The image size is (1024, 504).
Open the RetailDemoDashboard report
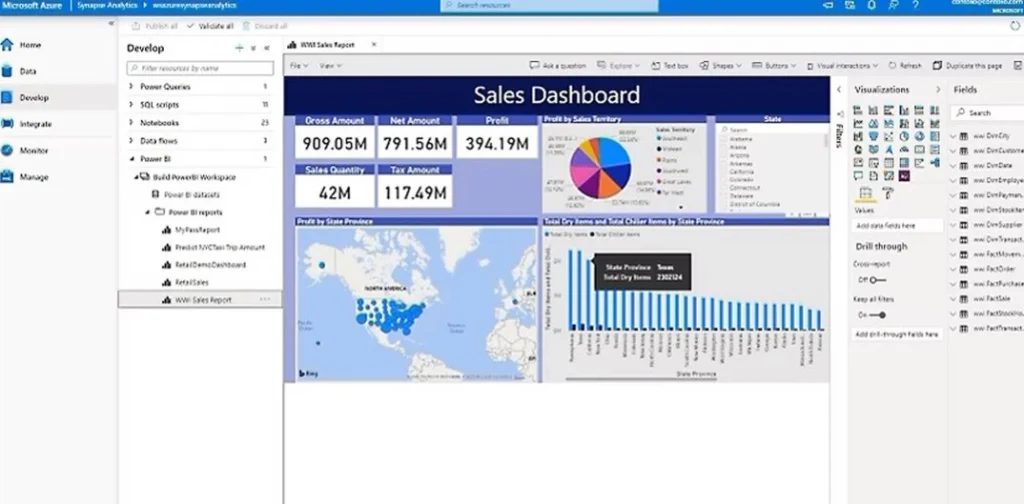(210, 265)
